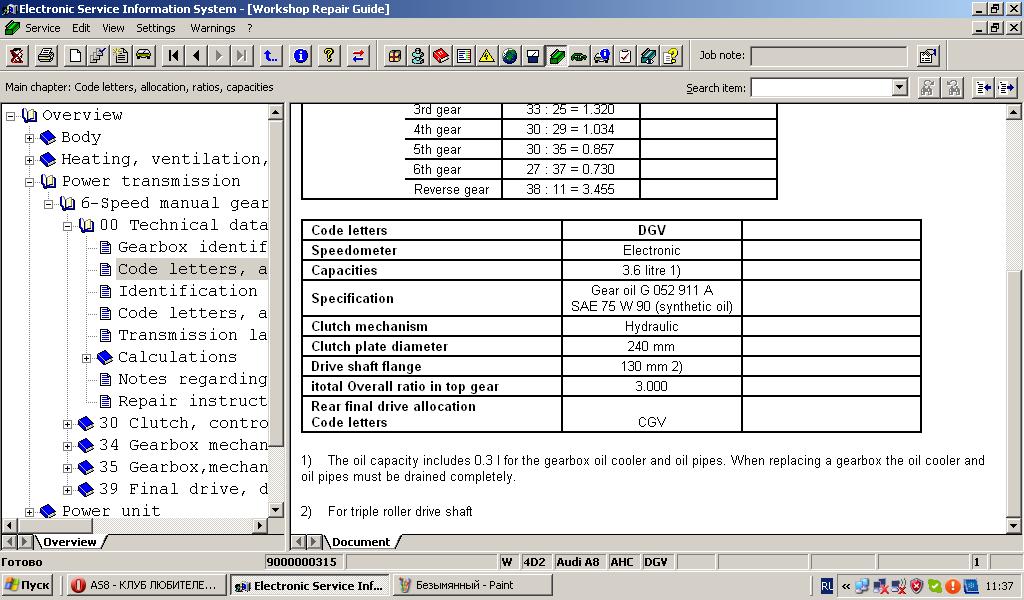Expand the Calculations tree node

pos(87,358)
